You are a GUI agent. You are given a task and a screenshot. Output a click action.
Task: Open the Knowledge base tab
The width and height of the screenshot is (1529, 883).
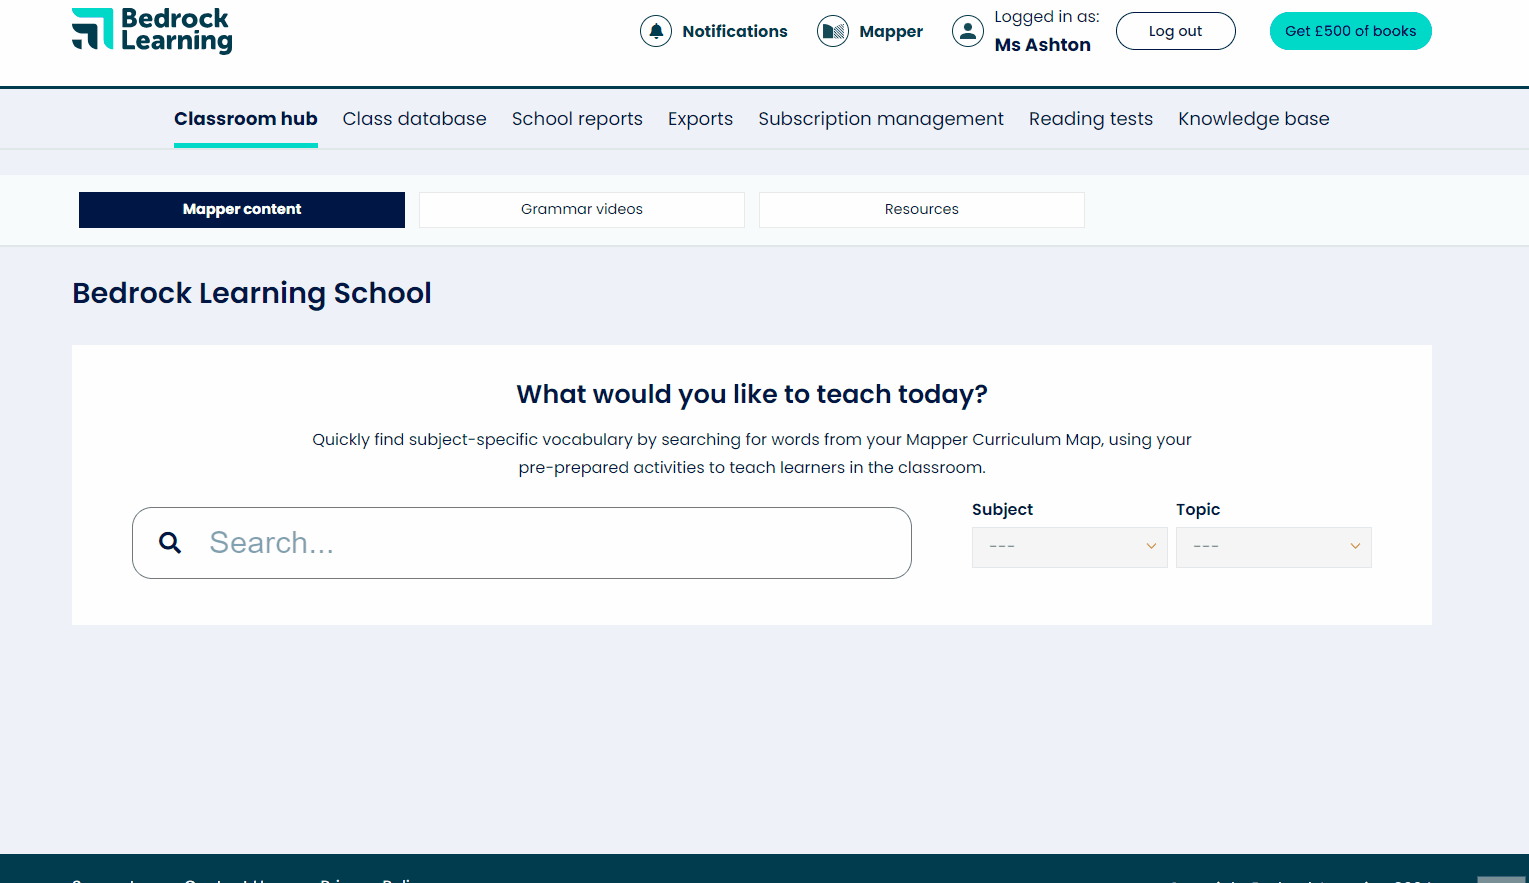point(1254,119)
